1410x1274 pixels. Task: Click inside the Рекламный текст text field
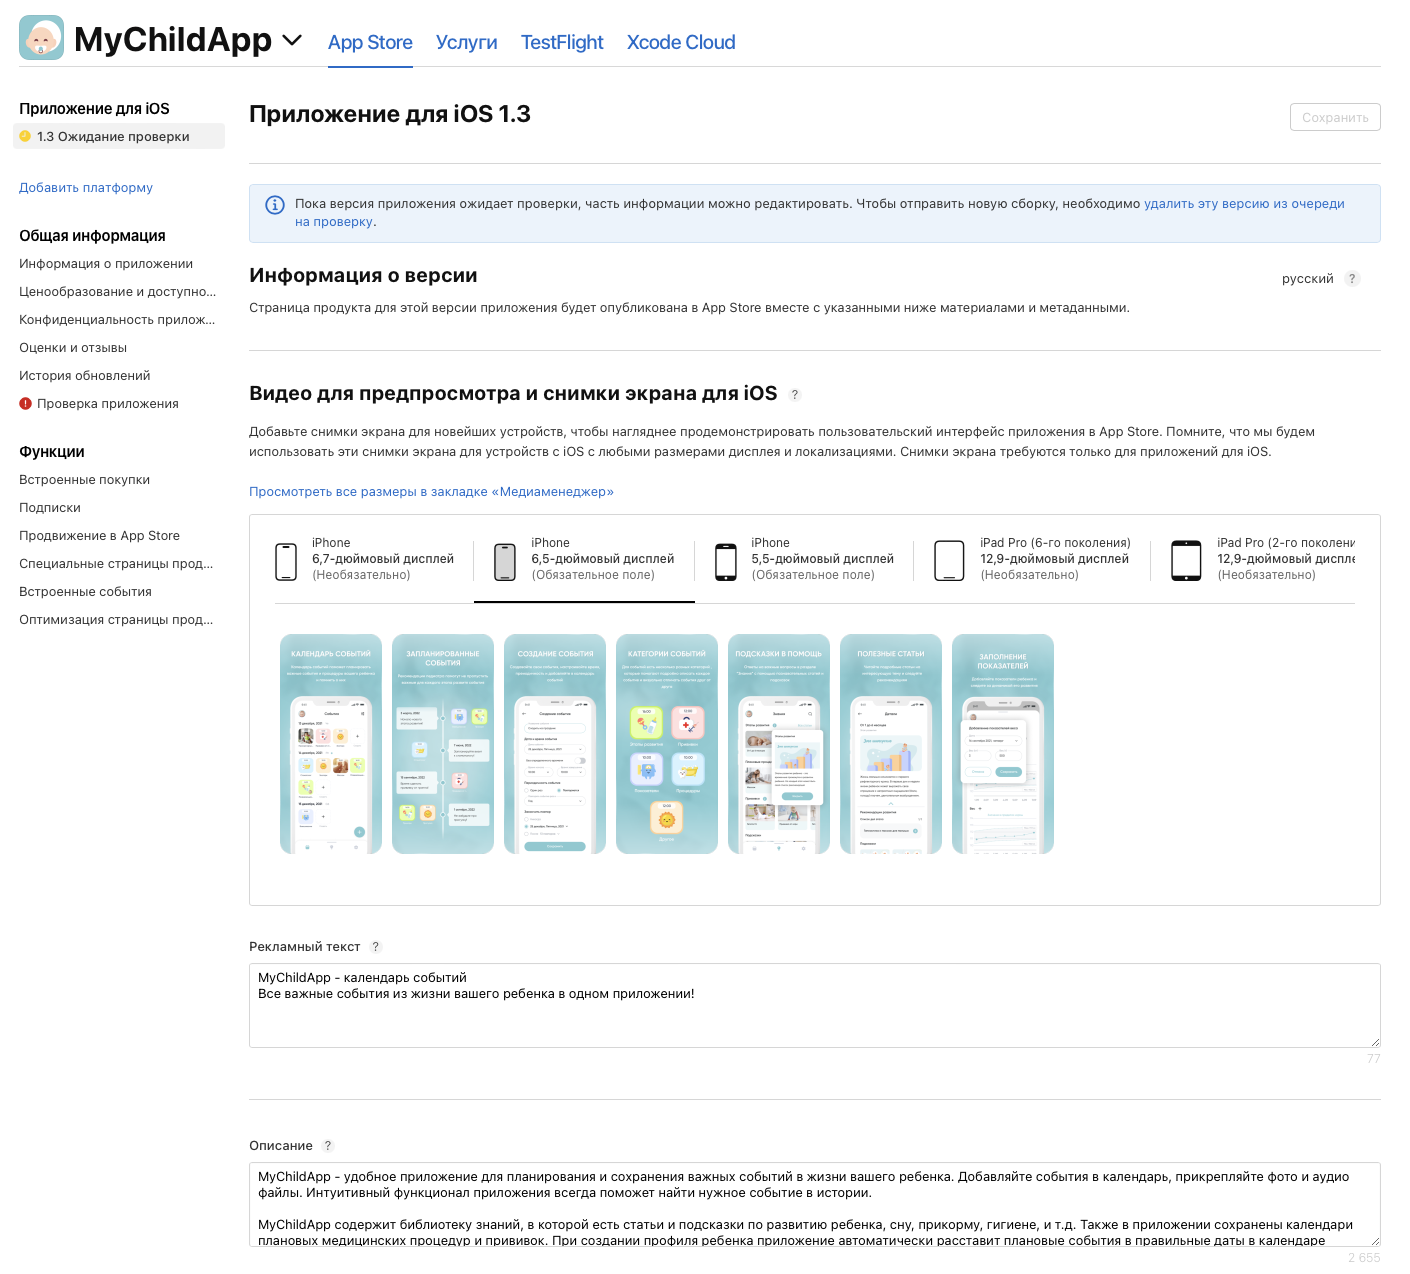[815, 1006]
